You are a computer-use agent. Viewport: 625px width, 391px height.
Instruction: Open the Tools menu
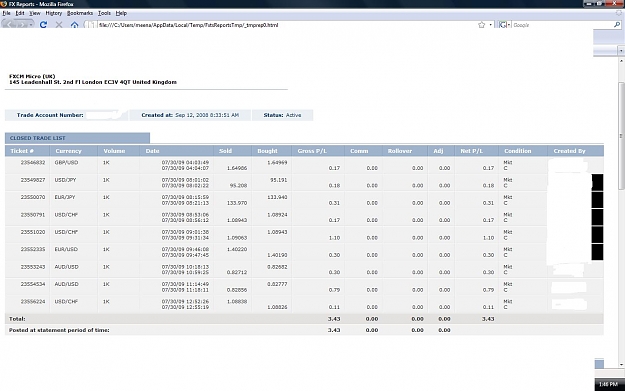pos(104,13)
